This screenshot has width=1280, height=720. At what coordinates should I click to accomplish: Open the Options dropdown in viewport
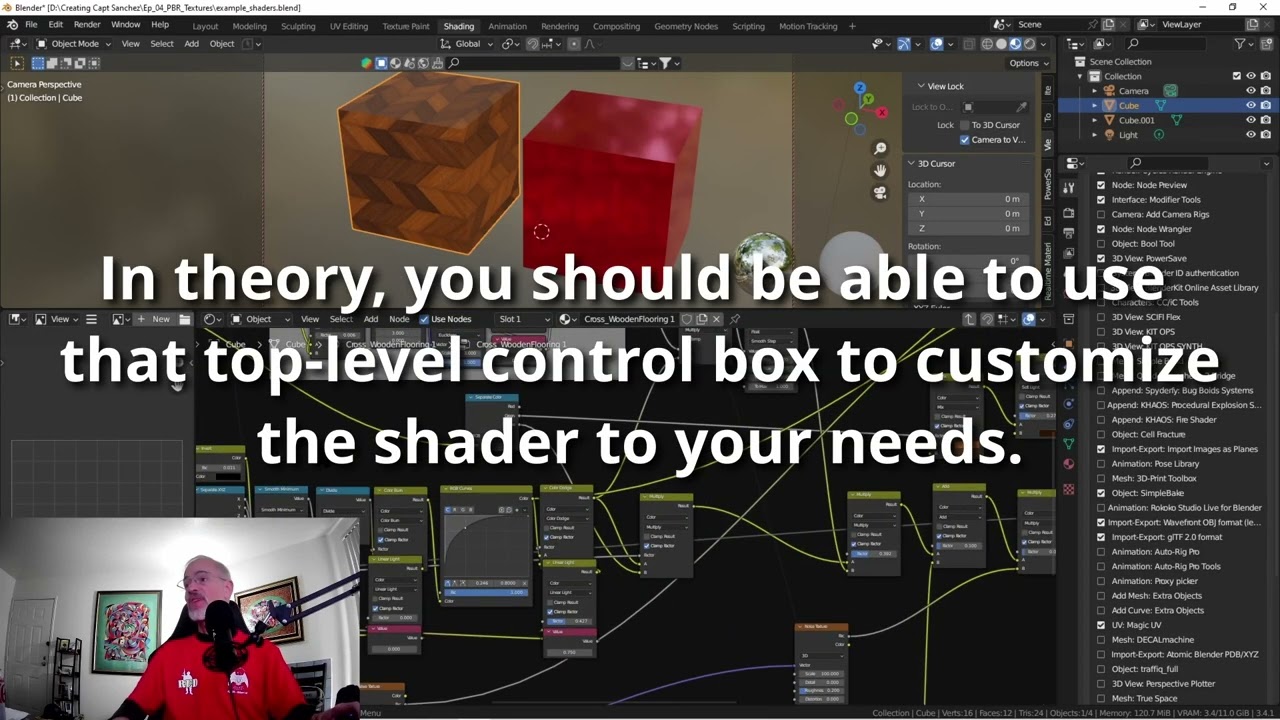(1027, 63)
